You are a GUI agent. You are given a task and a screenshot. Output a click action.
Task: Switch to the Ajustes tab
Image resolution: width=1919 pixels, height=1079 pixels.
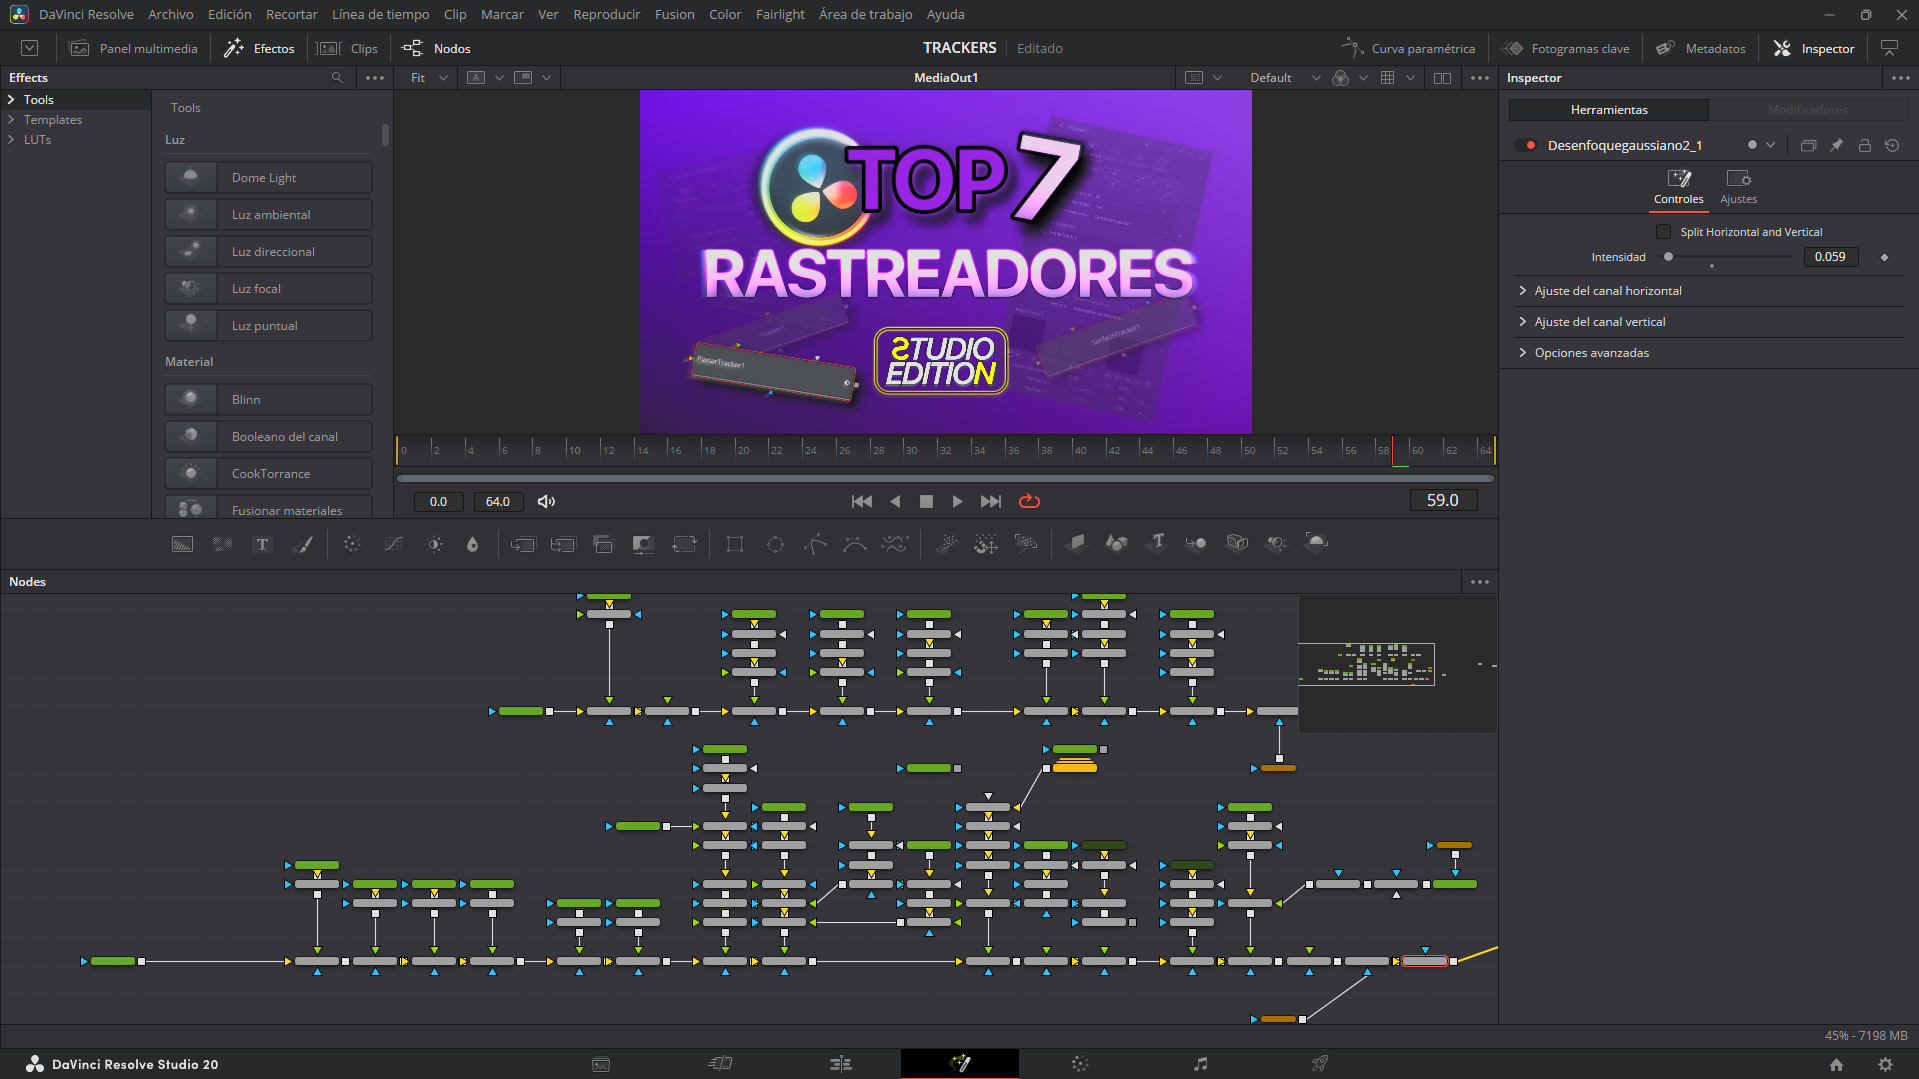click(1739, 187)
